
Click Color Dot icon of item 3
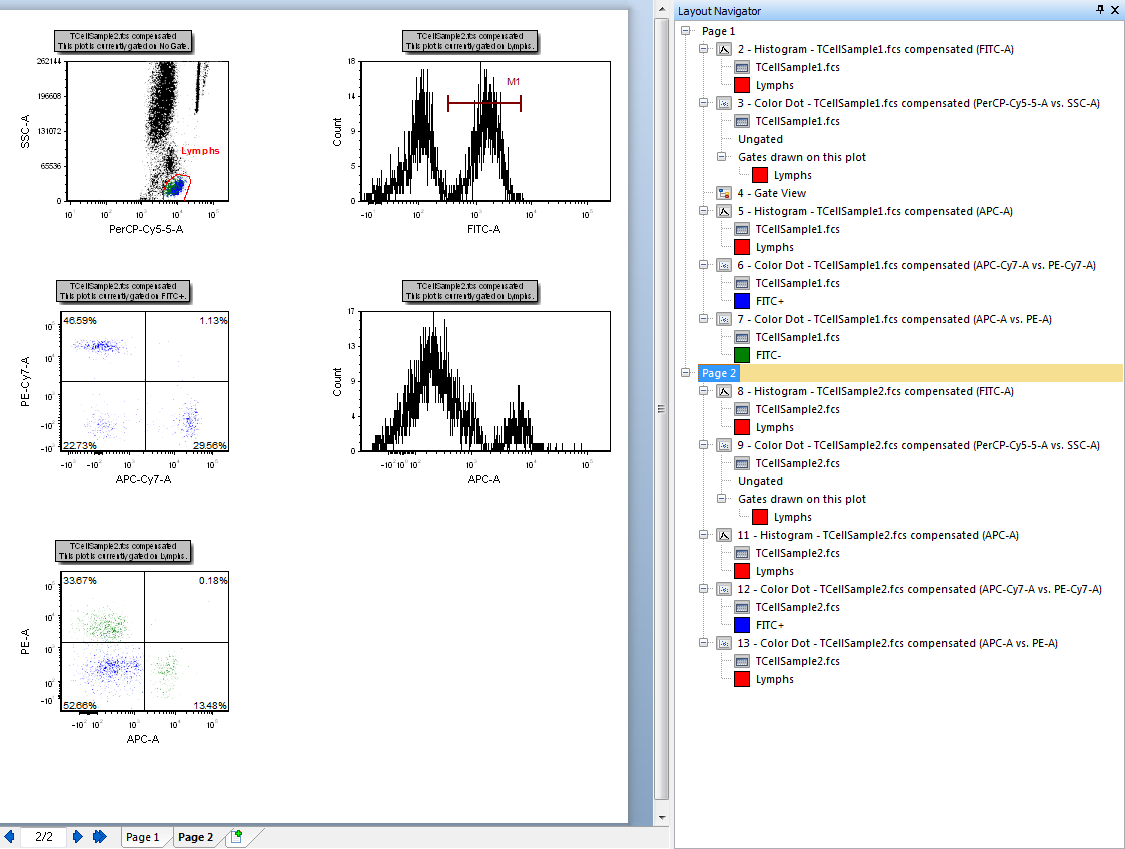pos(724,103)
